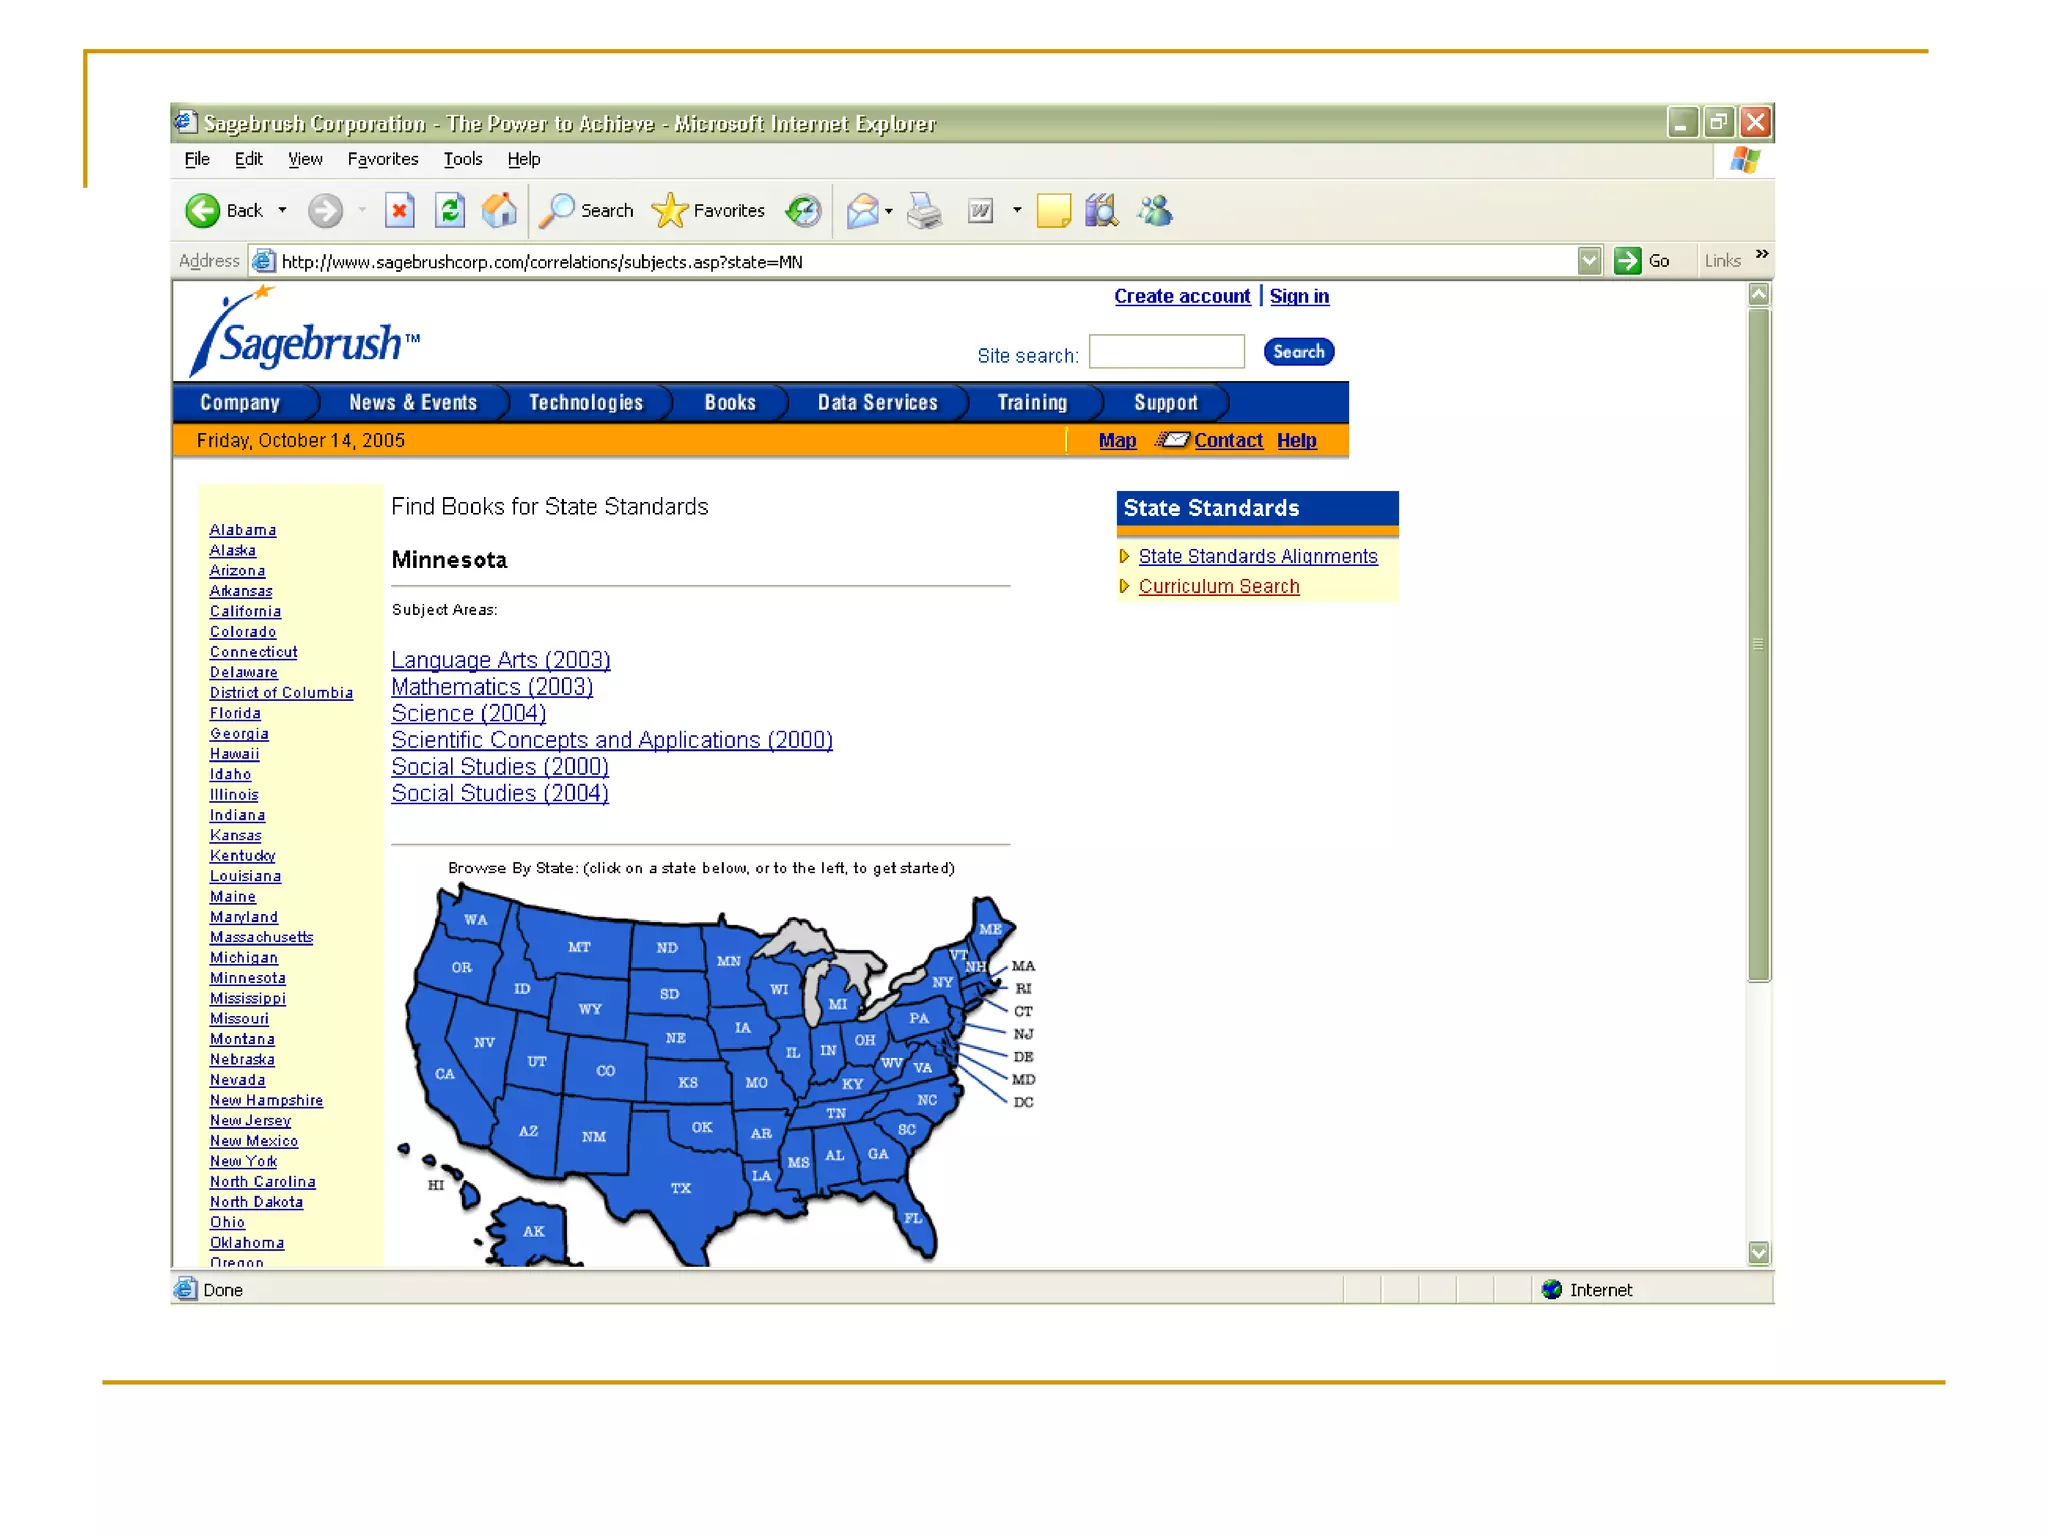Click the Refresh page icon

tap(450, 211)
